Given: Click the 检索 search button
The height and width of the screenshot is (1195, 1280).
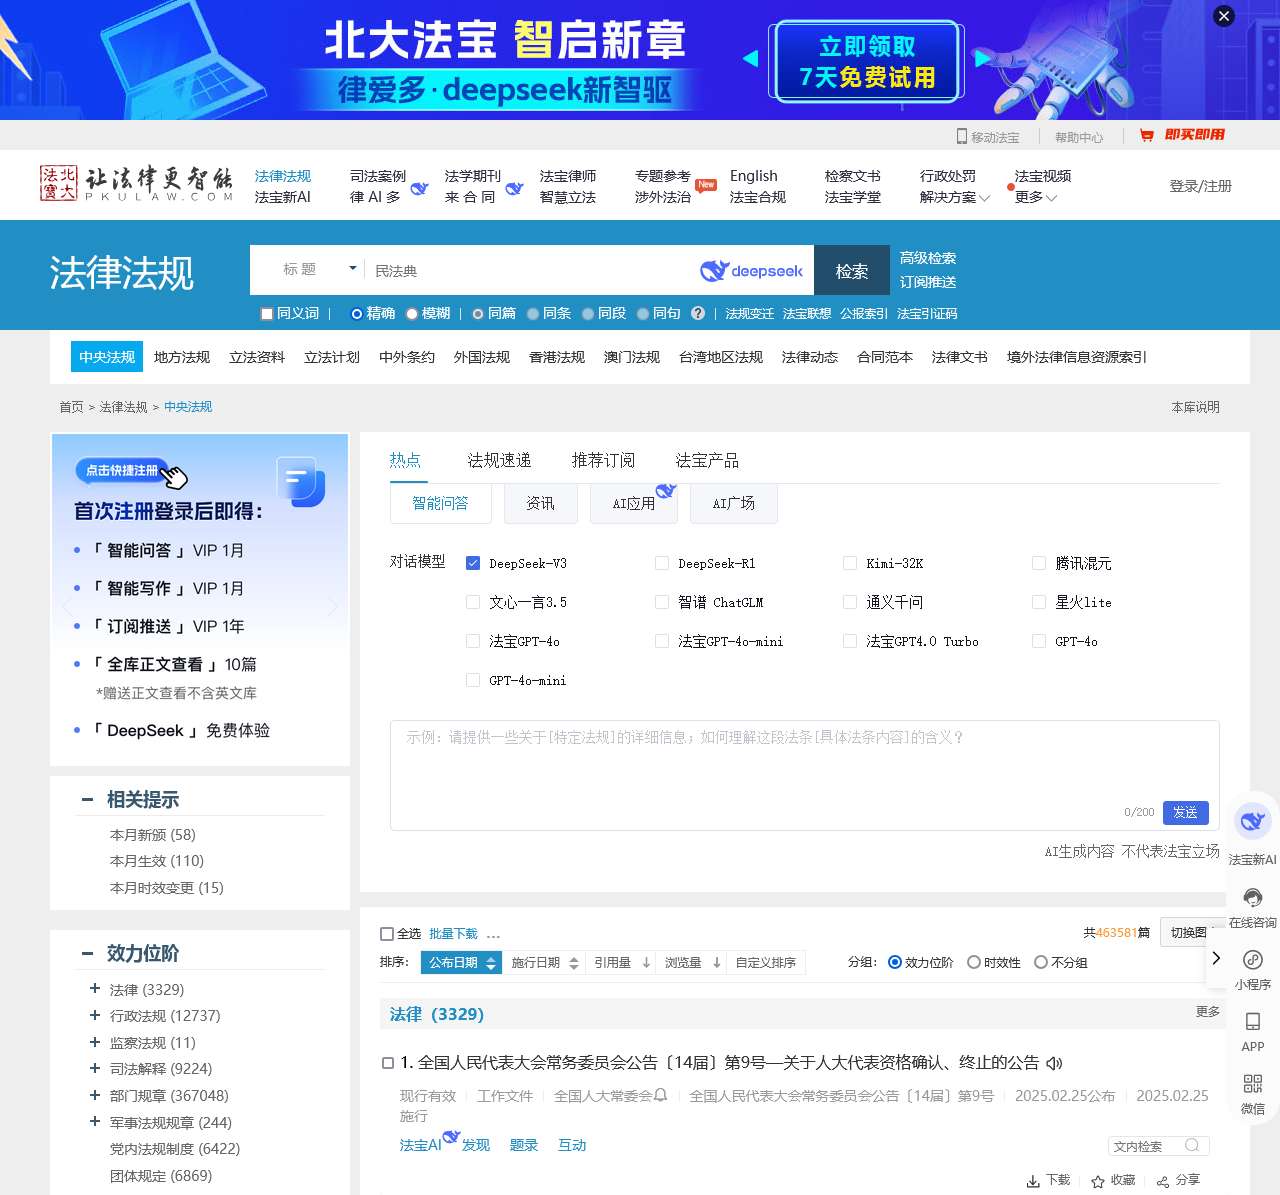Looking at the screenshot, I should pos(852,271).
